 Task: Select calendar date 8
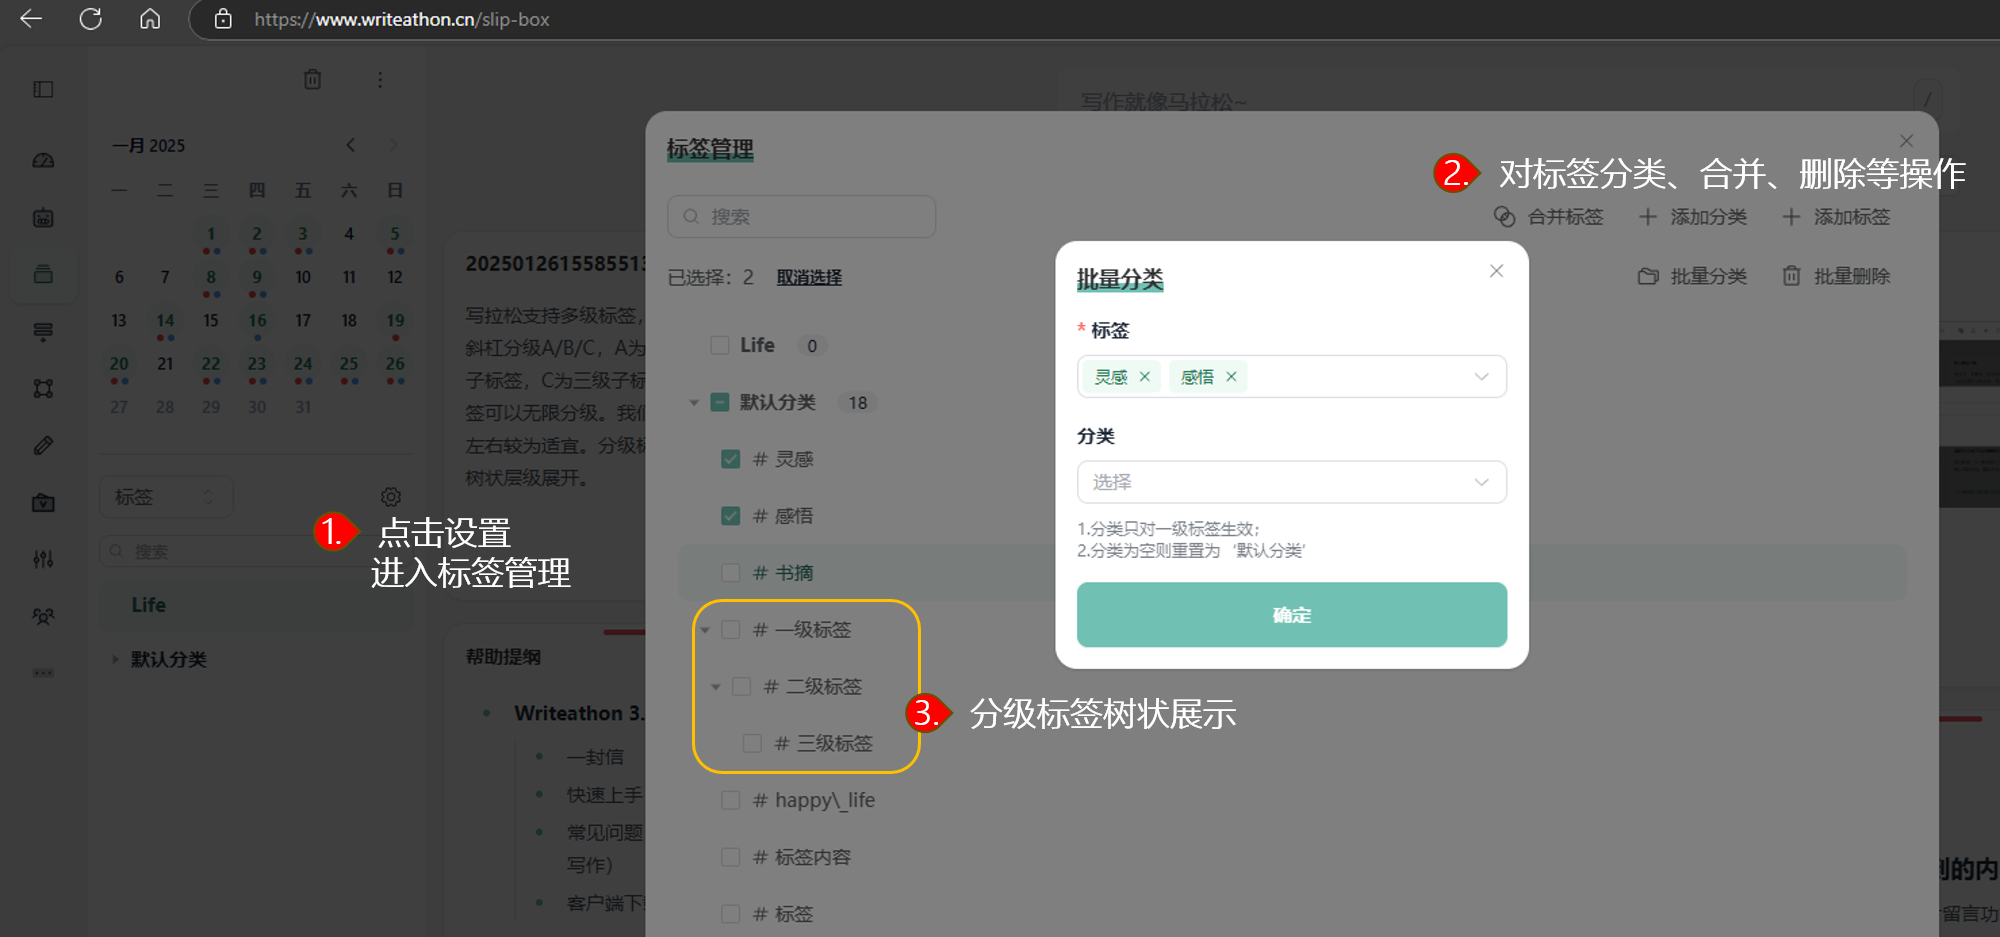(211, 277)
